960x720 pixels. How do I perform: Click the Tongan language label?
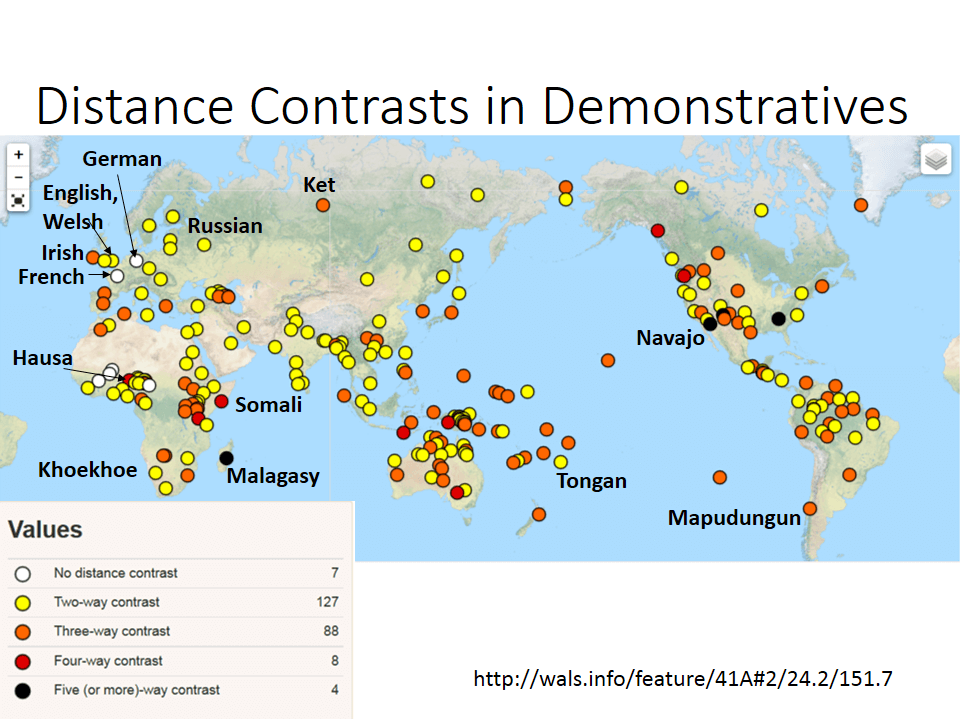tap(591, 481)
